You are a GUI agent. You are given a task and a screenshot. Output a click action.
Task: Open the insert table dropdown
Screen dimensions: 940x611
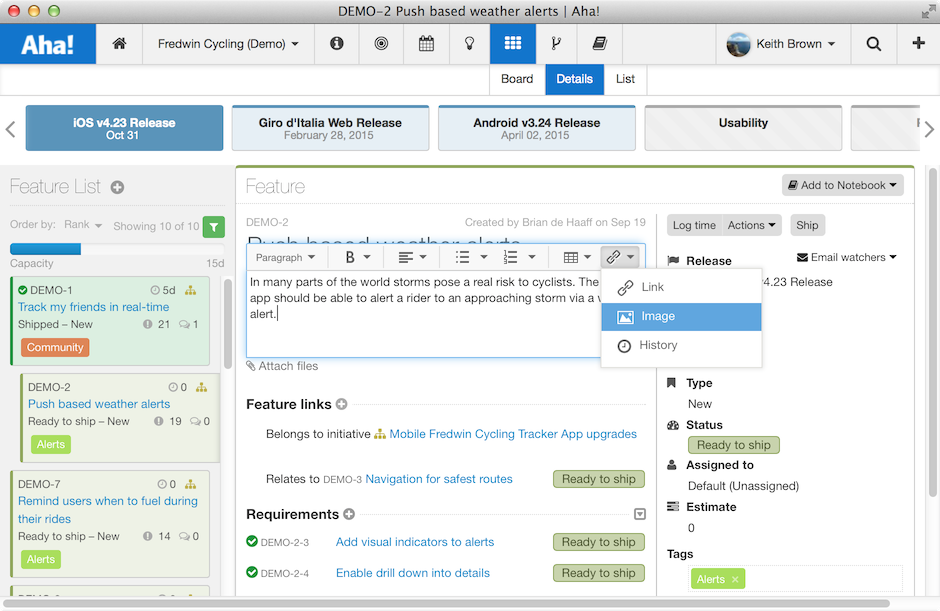577,257
